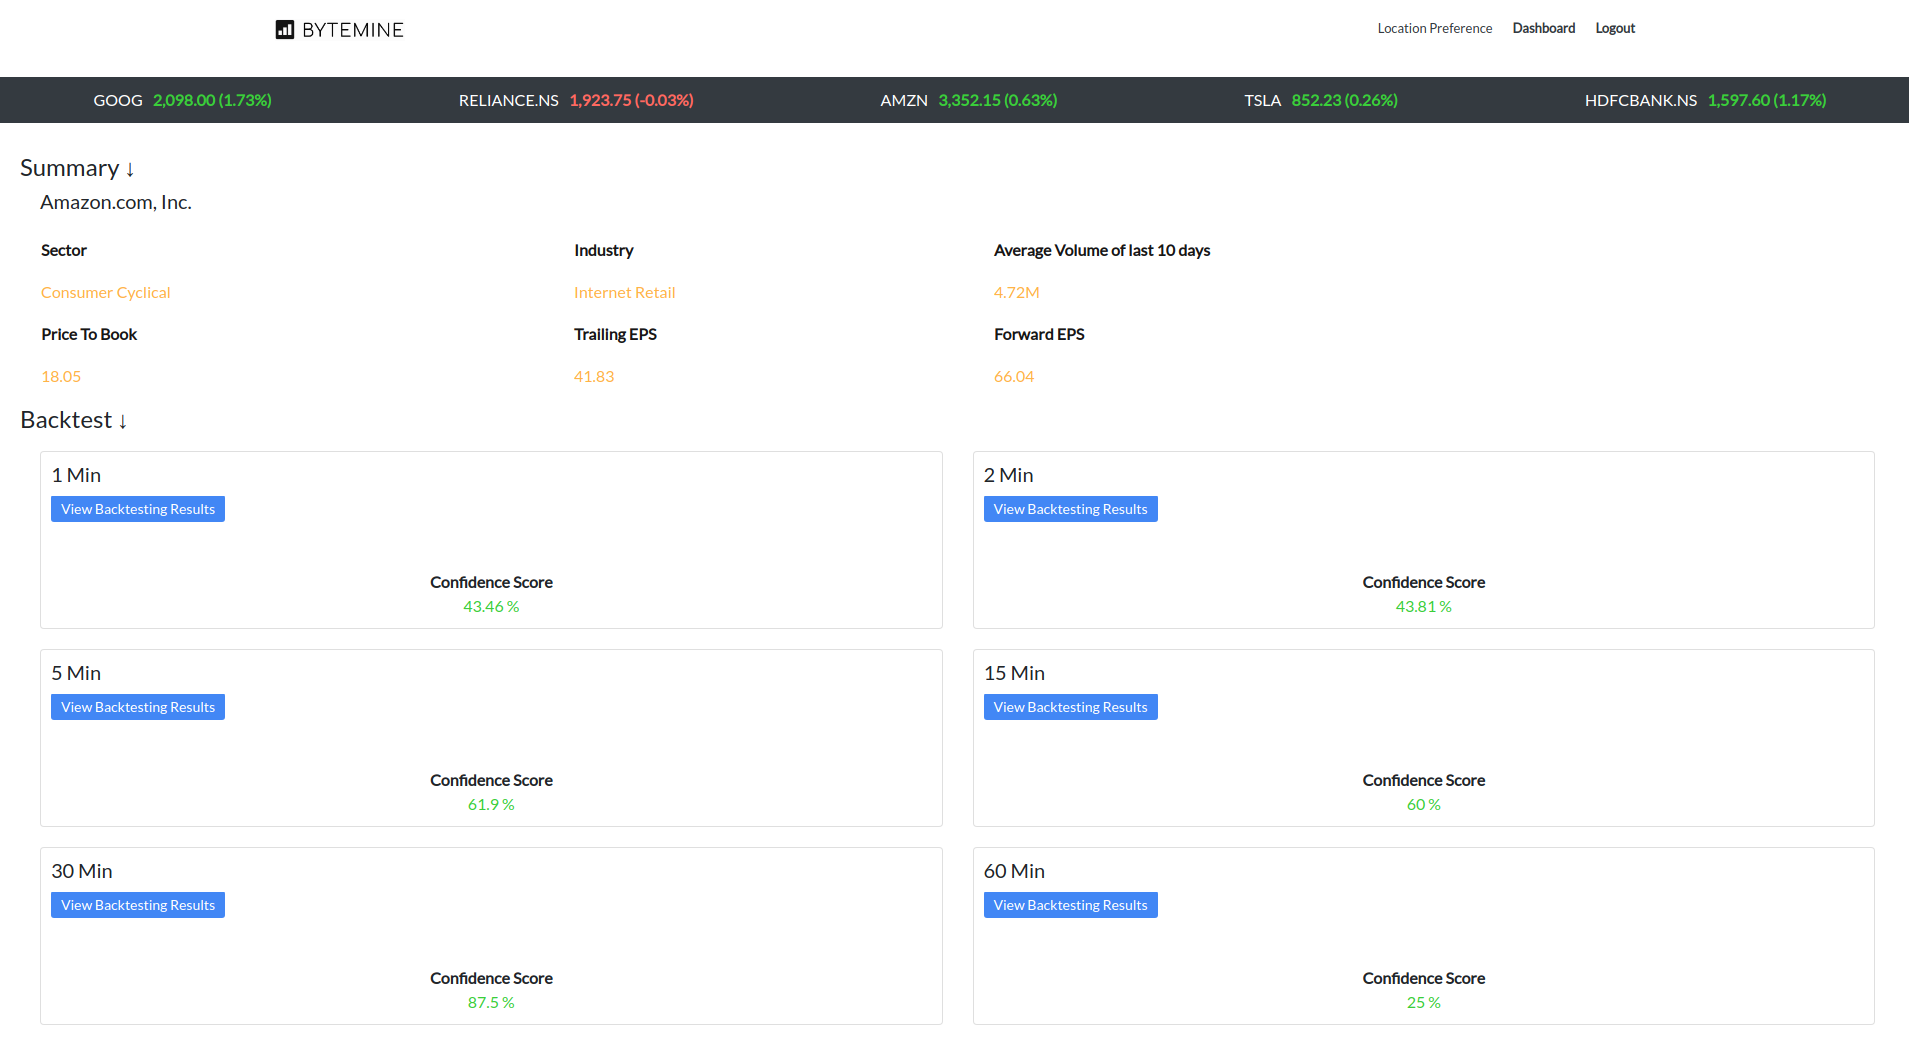Click the 25 % confidence score
This screenshot has width=1909, height=1039.
[x=1423, y=1002]
